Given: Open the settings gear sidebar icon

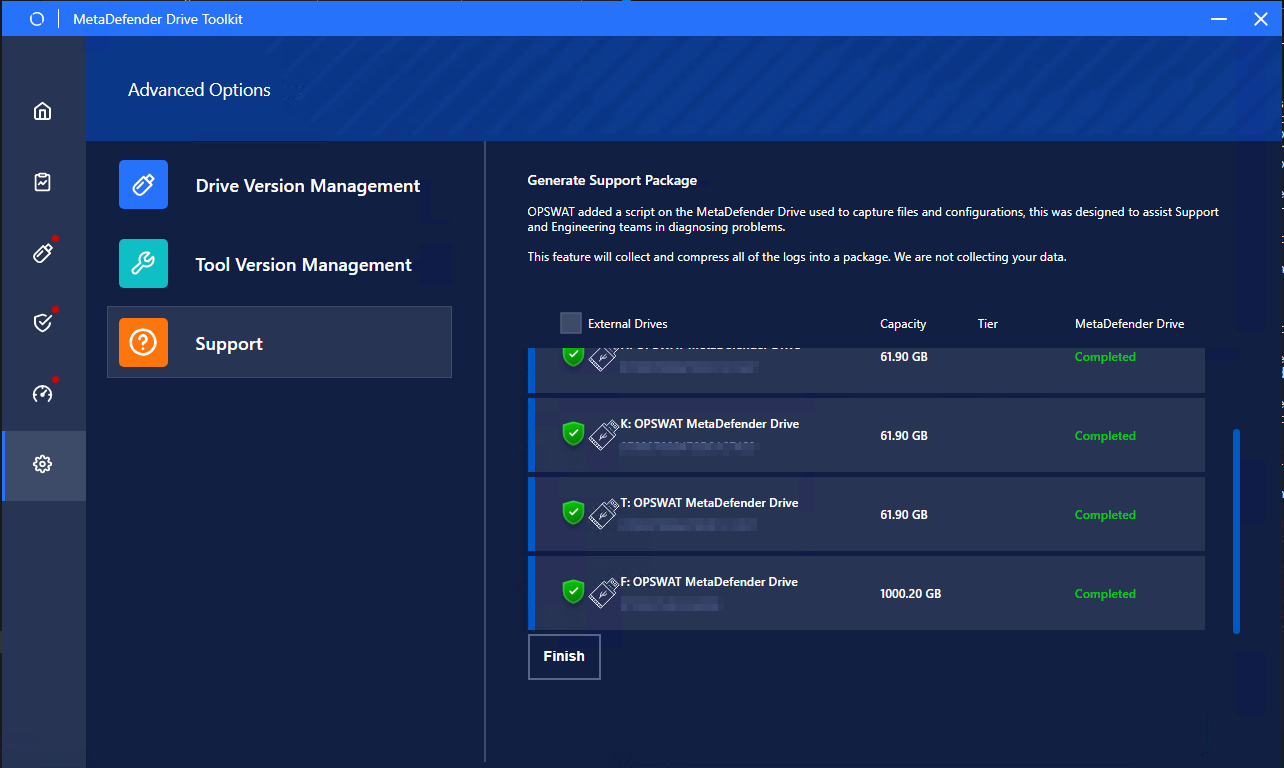Looking at the screenshot, I should pos(42,464).
